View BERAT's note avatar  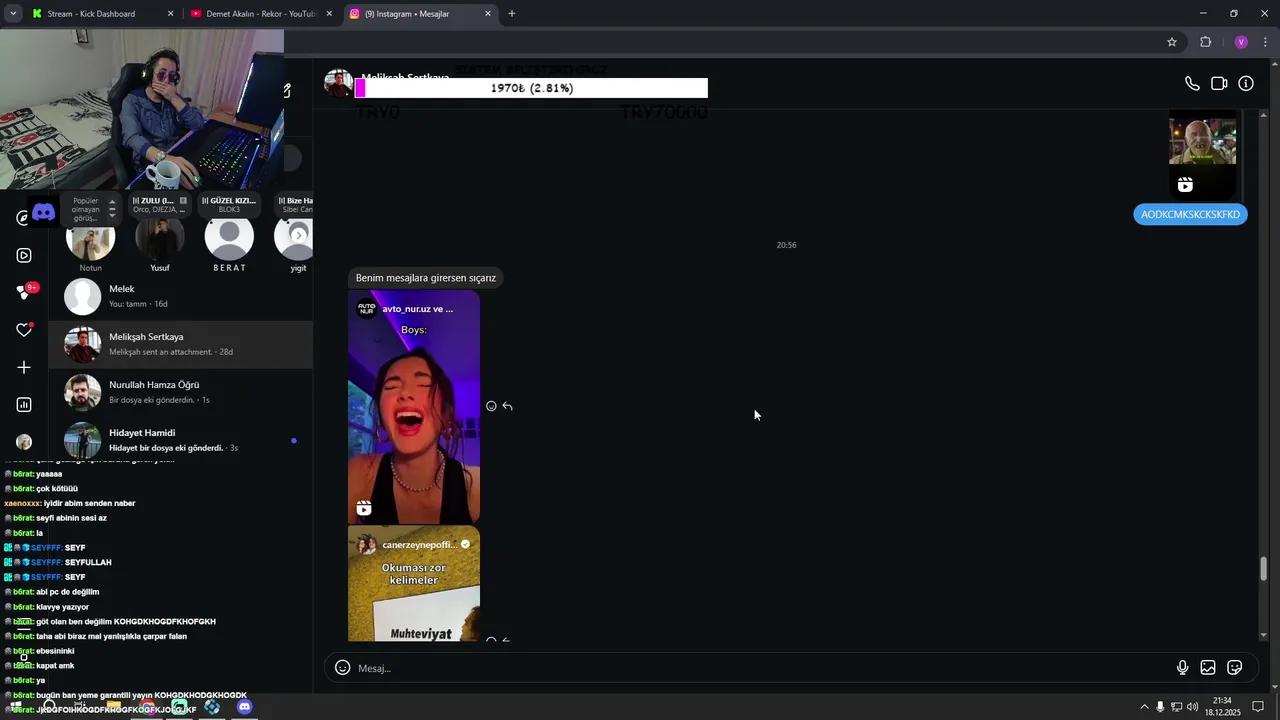click(x=229, y=238)
